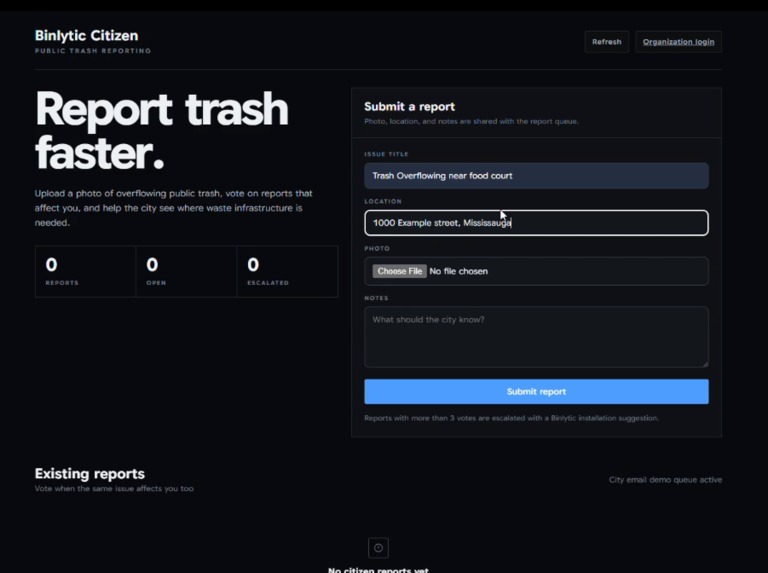
Task: Click the Notes text area
Action: tap(536, 337)
